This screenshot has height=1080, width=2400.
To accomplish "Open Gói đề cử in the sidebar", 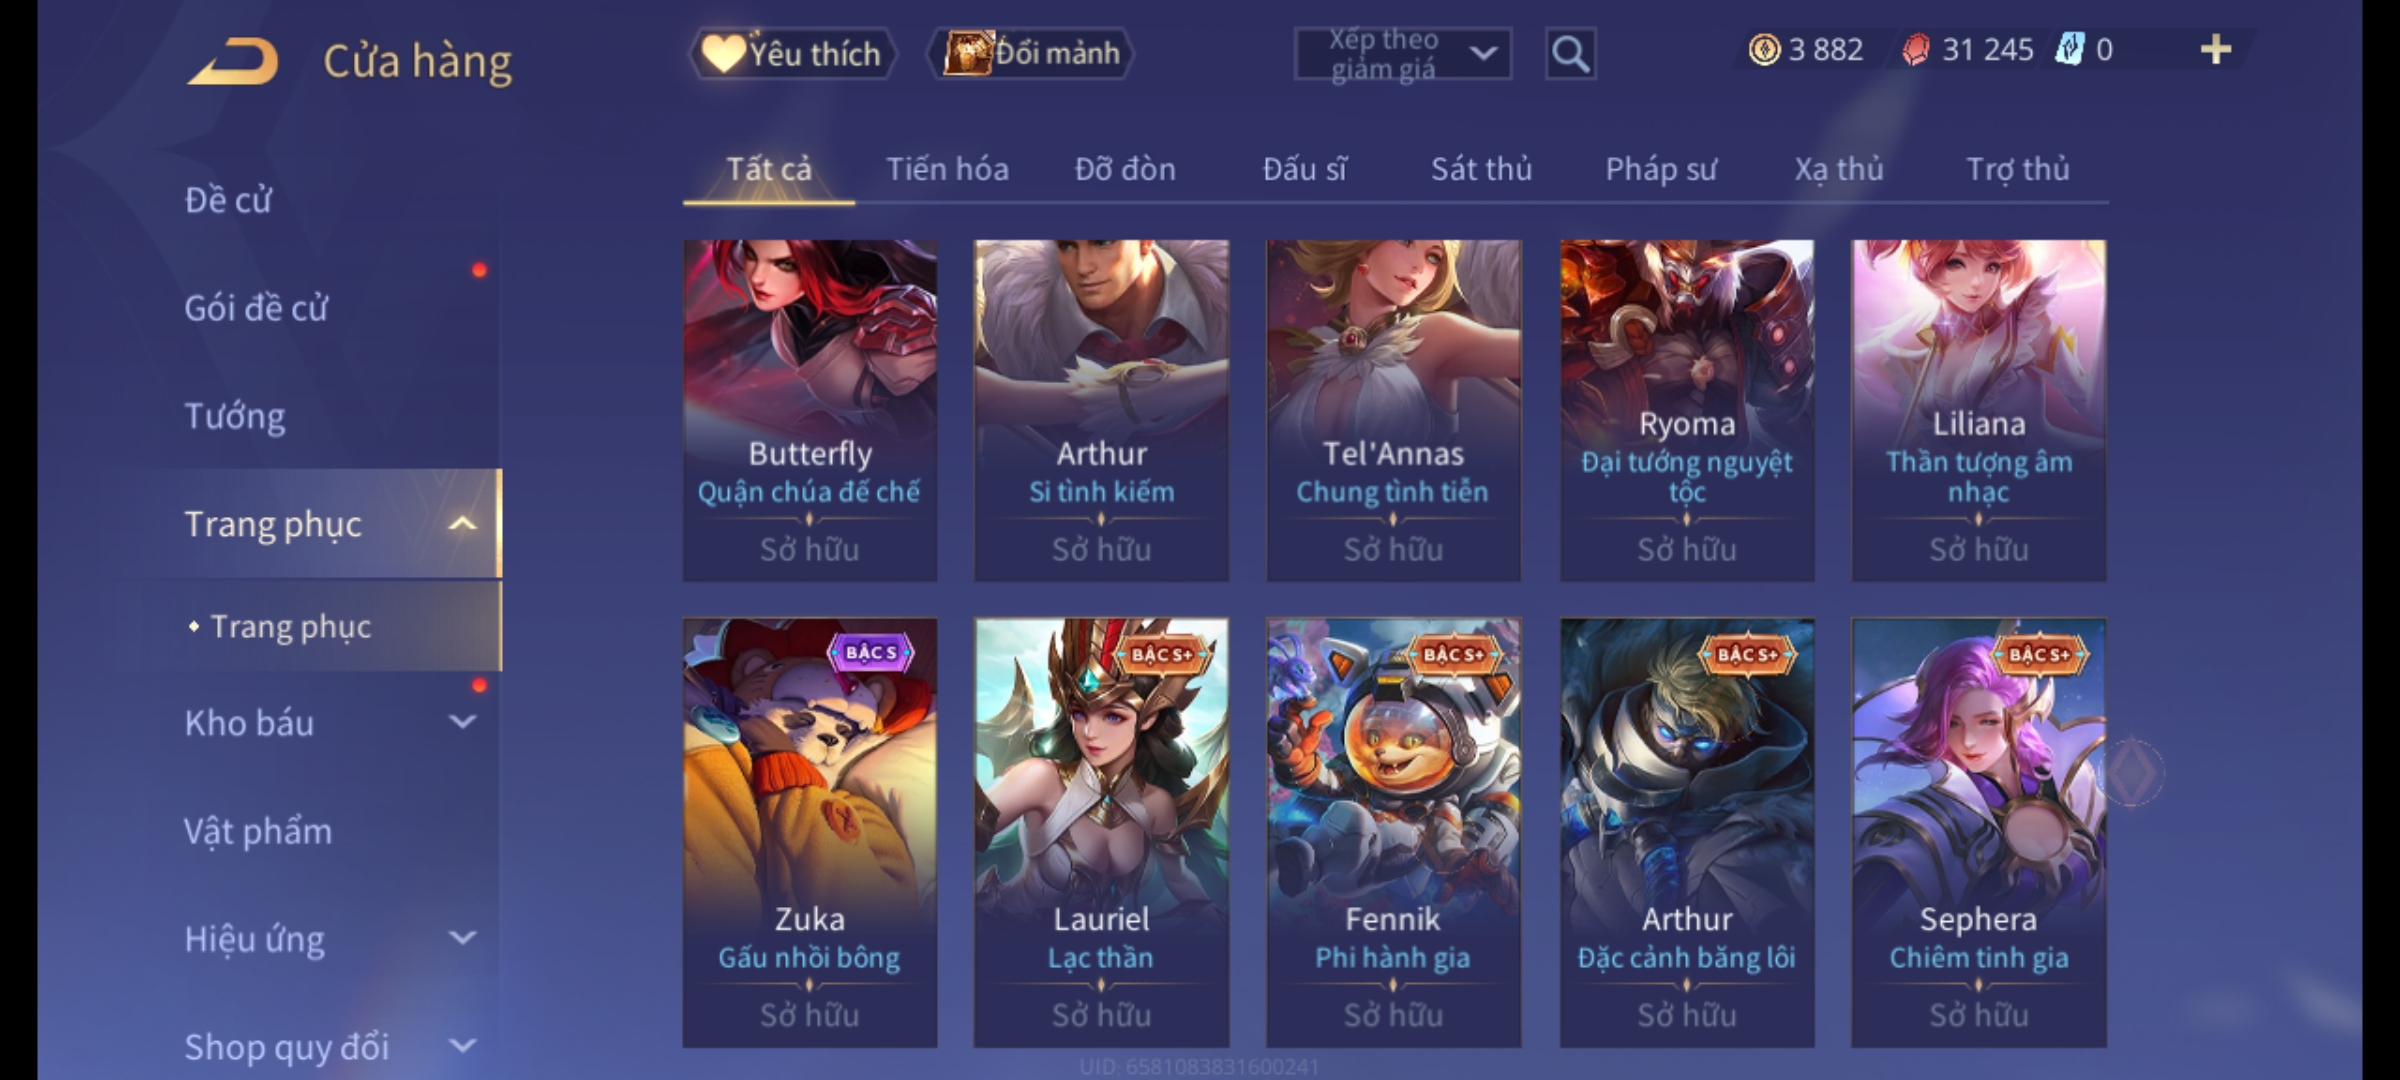I will click(x=255, y=308).
